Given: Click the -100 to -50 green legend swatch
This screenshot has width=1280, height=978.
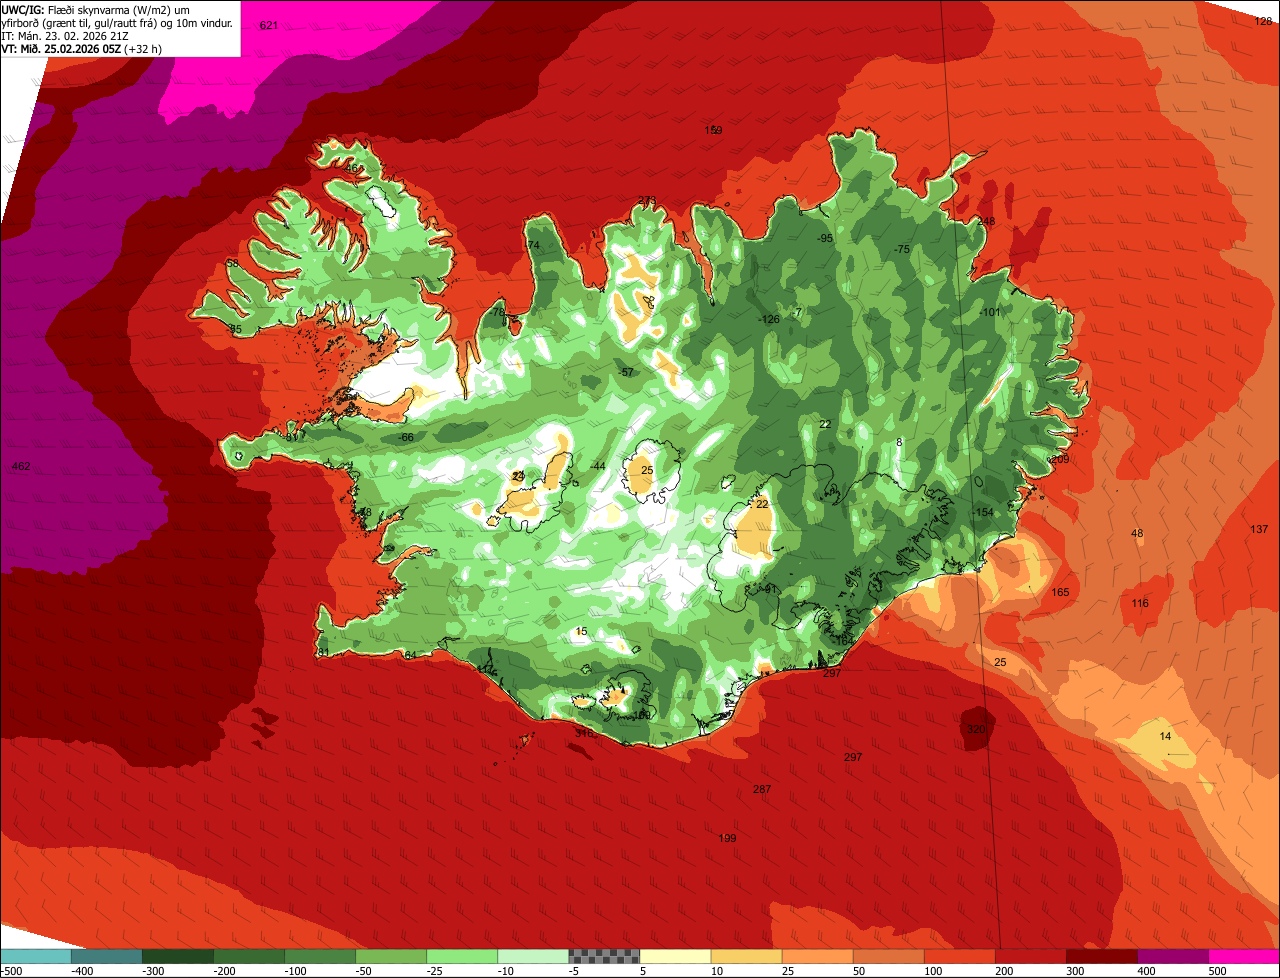Looking at the screenshot, I should click(320, 956).
